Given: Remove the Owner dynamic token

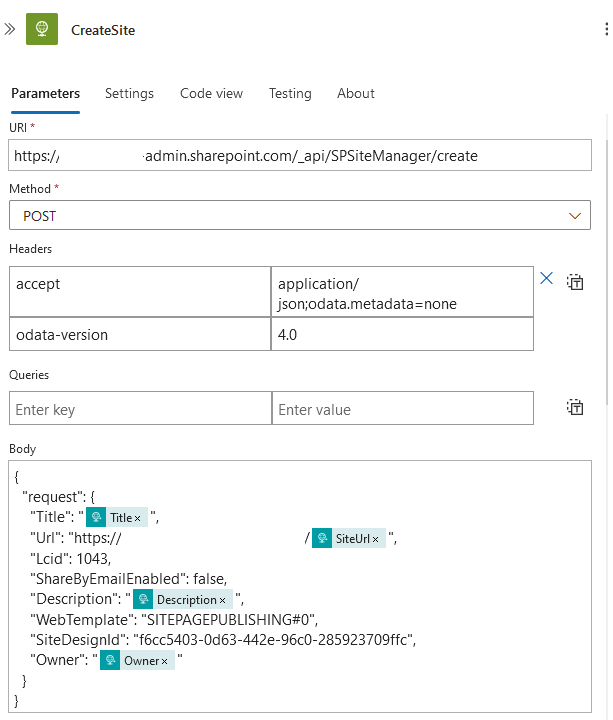Looking at the screenshot, I should (x=164, y=661).
